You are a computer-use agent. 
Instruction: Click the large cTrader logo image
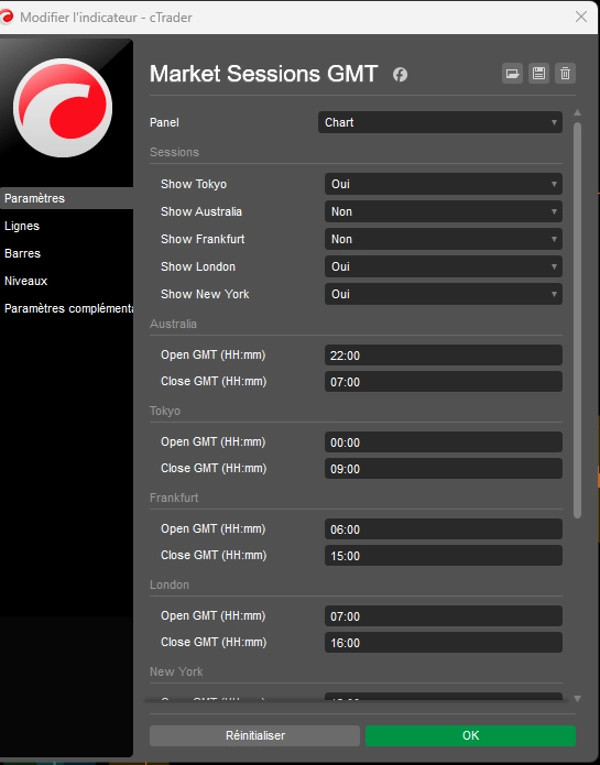click(x=62, y=108)
